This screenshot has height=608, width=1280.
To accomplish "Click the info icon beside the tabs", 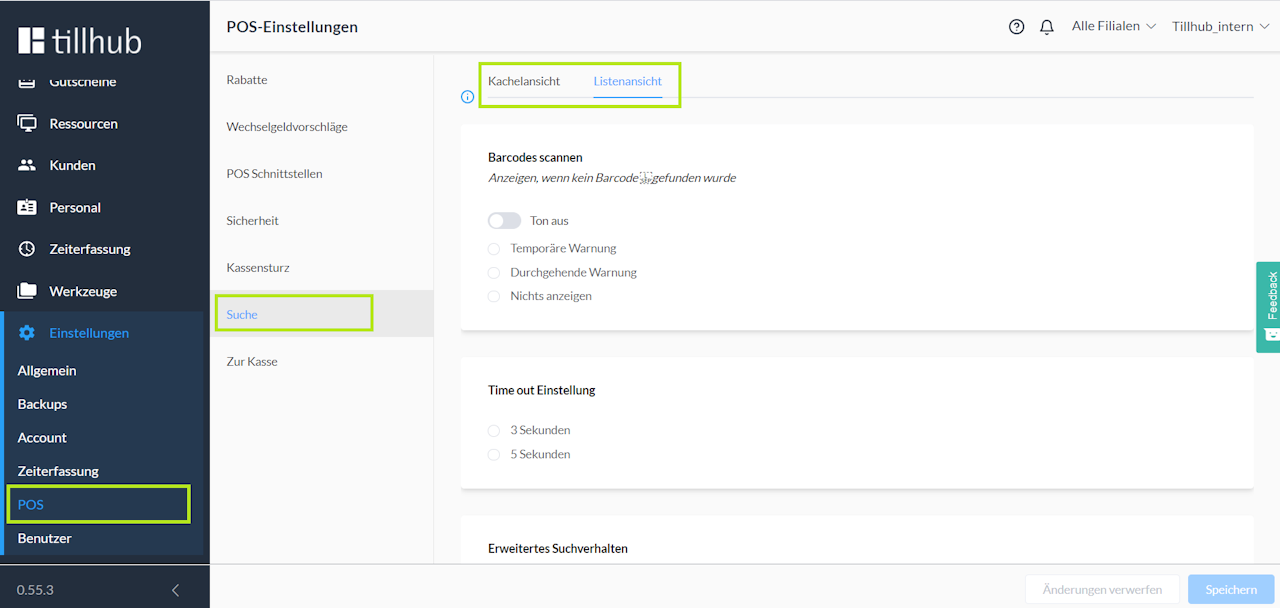I will click(467, 97).
